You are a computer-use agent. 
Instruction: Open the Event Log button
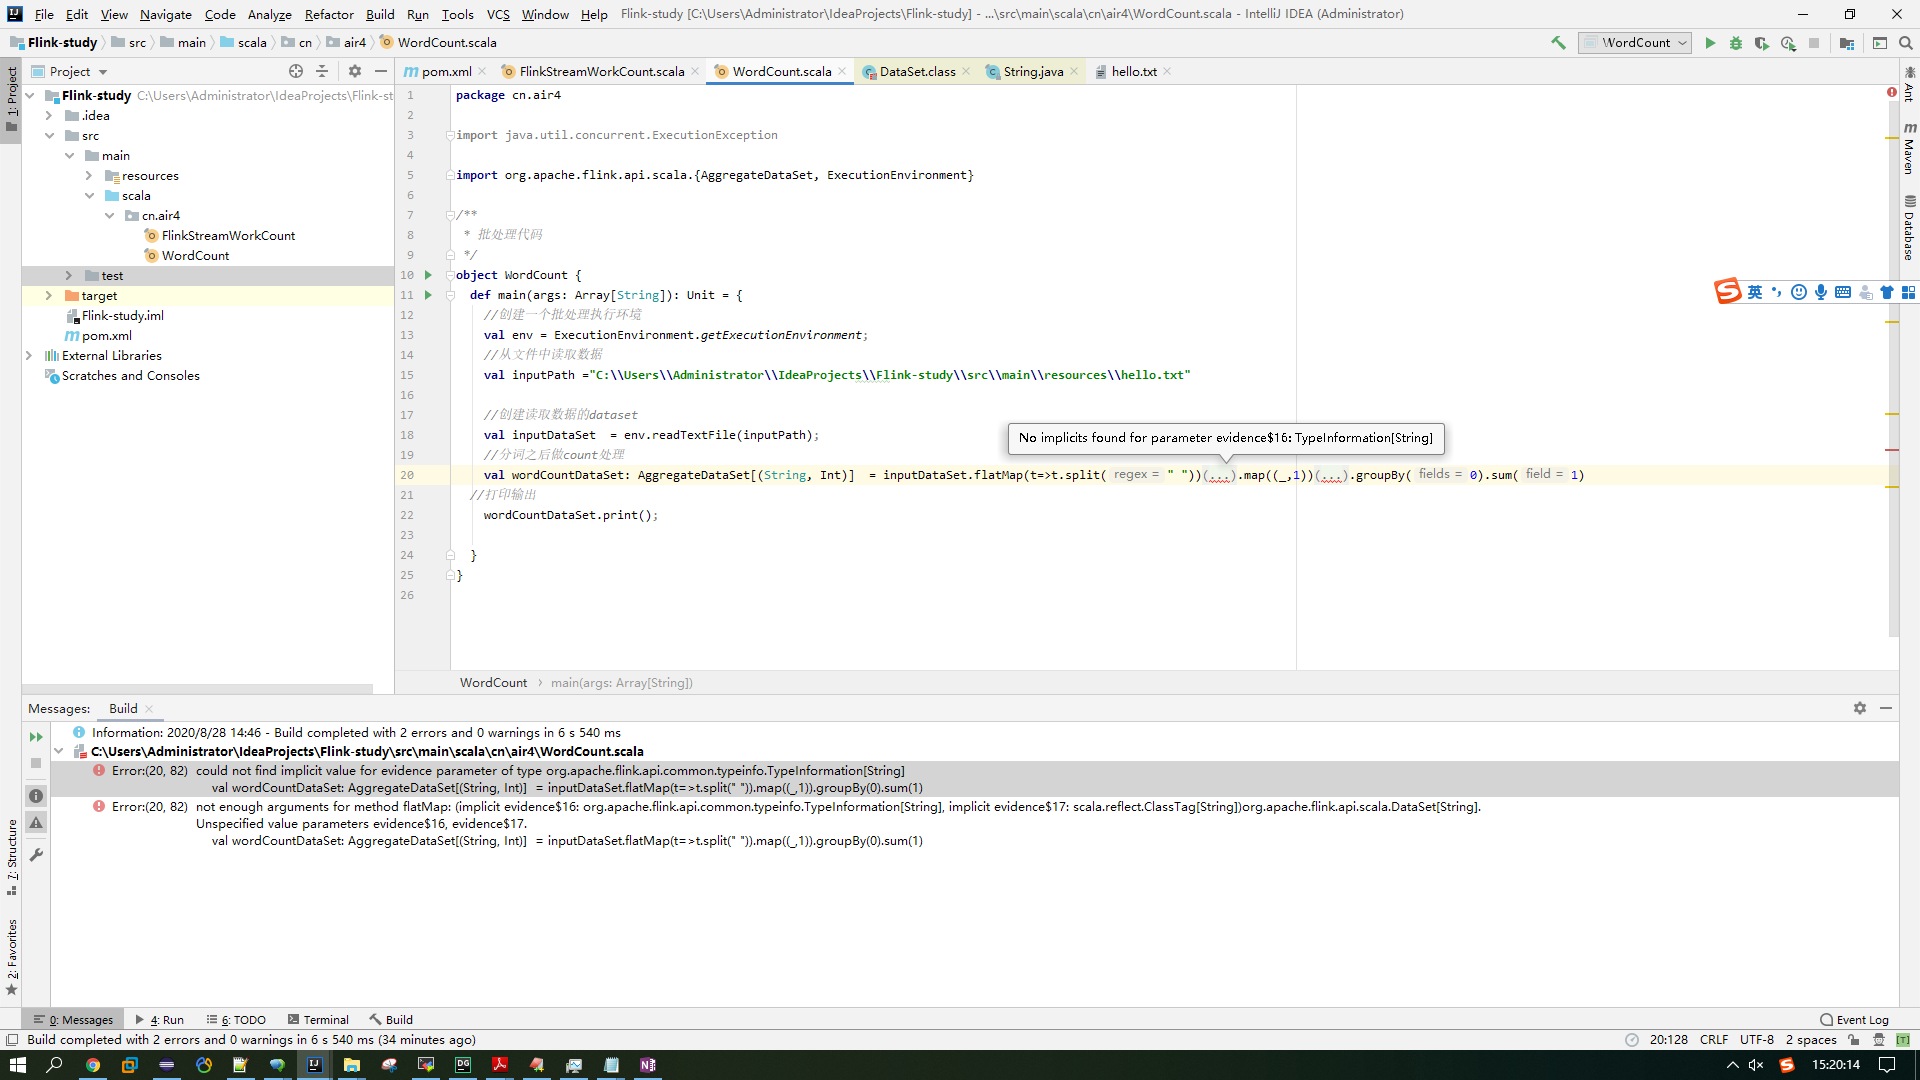click(1855, 1020)
